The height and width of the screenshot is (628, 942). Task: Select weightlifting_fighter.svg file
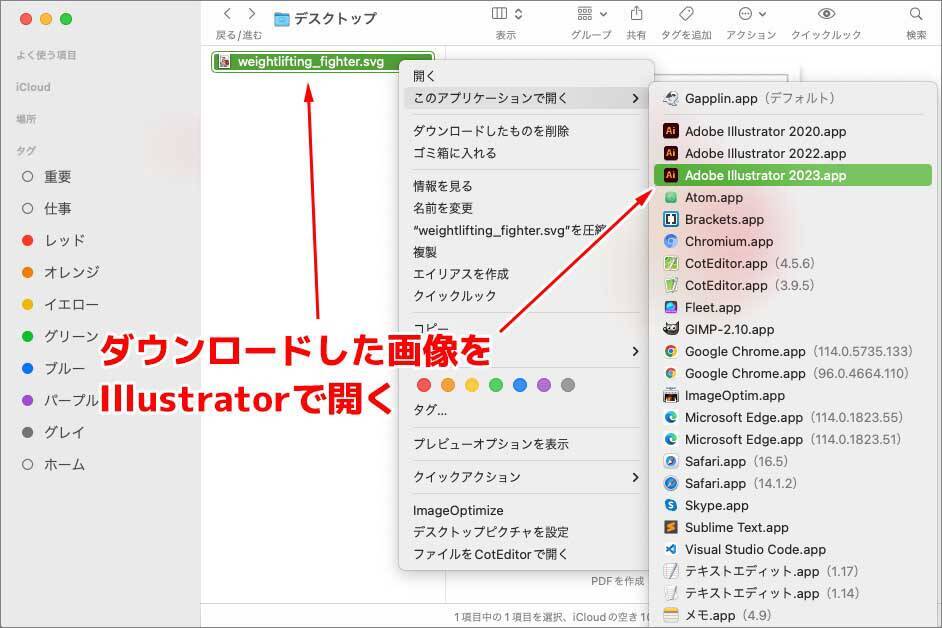[310, 62]
